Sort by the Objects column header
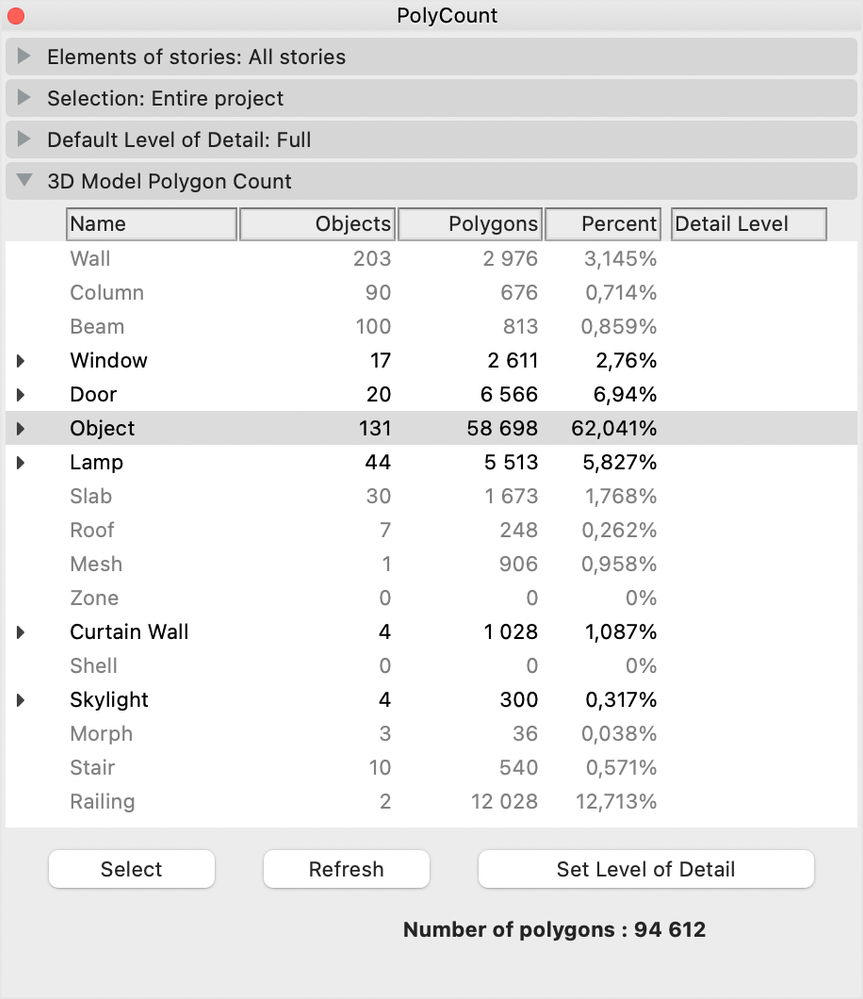The width and height of the screenshot is (863, 999). (319, 224)
